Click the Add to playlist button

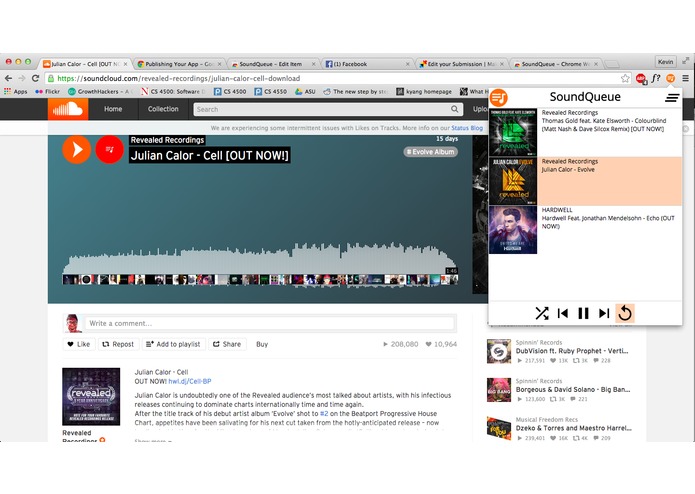[173, 344]
